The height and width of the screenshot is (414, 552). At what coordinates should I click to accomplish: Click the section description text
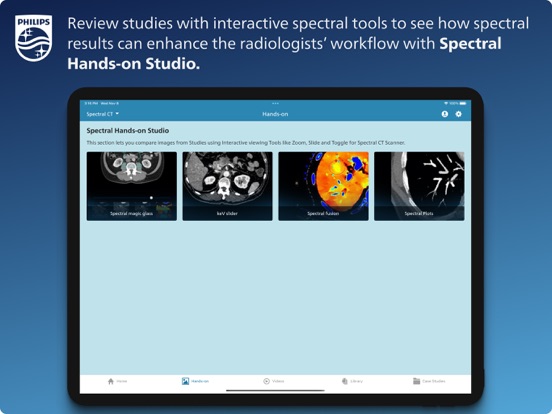(x=246, y=143)
